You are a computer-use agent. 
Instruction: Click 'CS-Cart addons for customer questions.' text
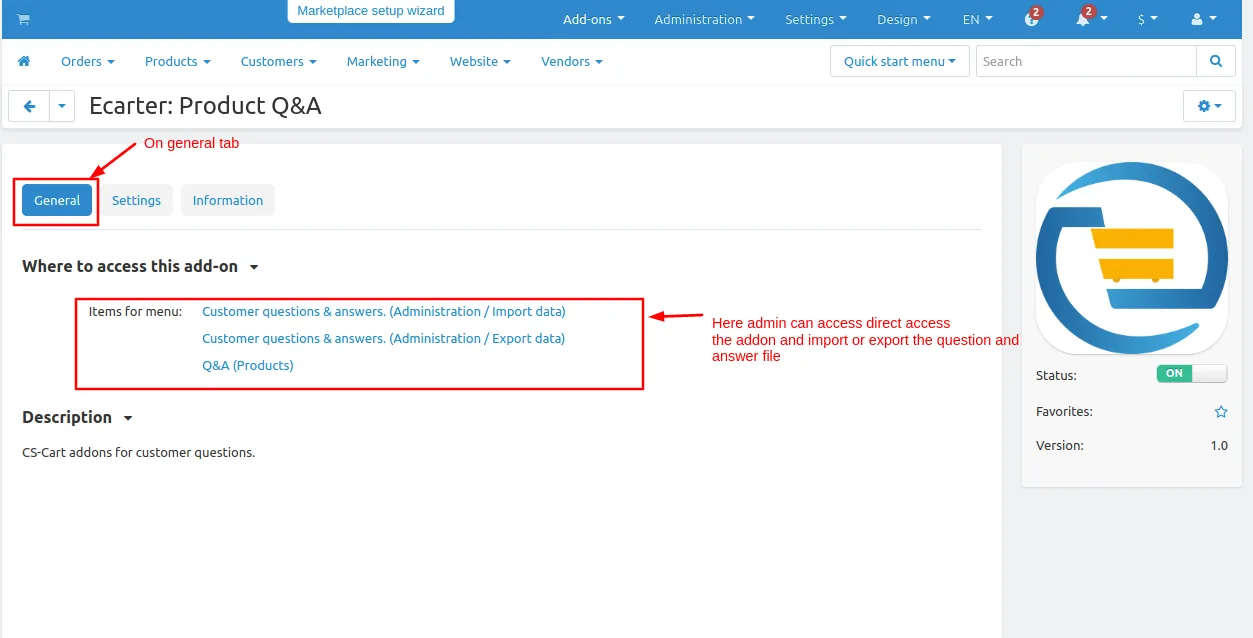[x=139, y=452]
